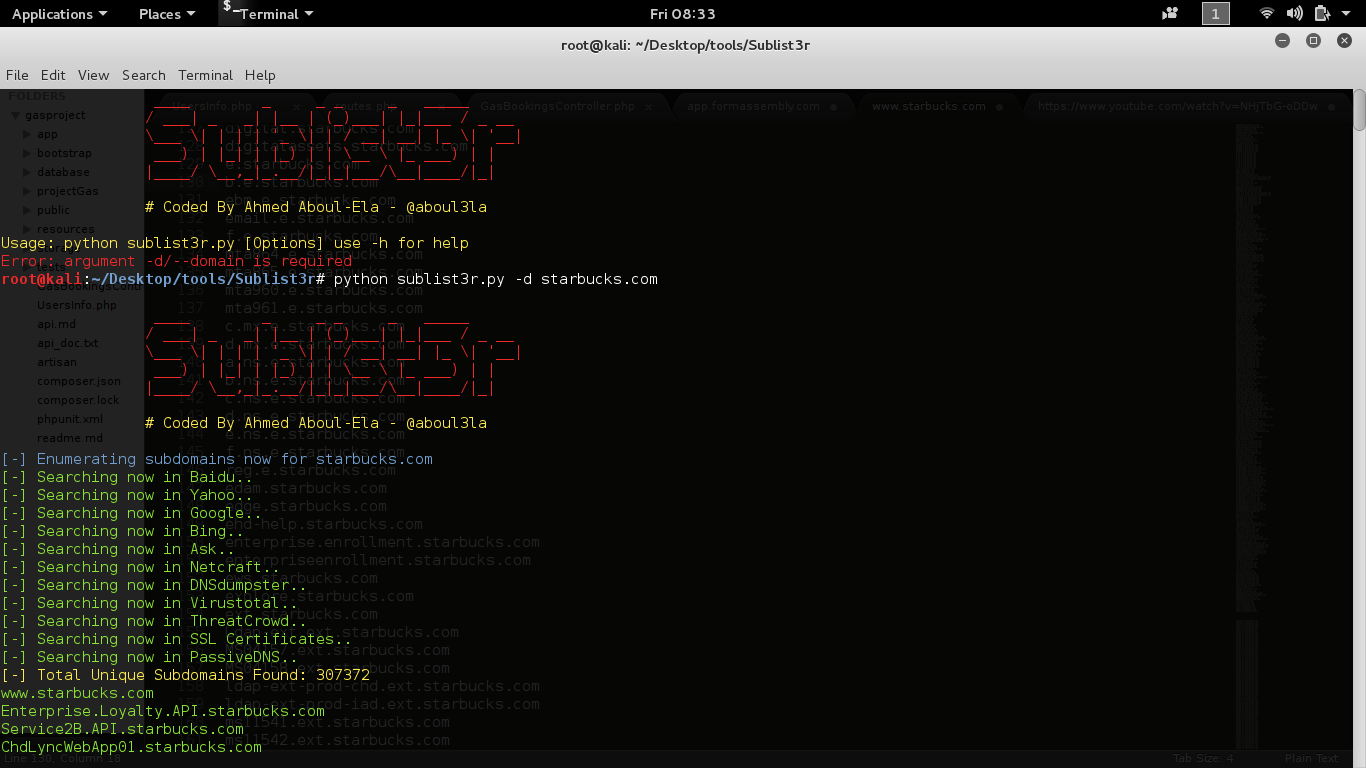Click 'Total Unique Subdomains Found: 307372' line
1366x768 pixels.
point(185,675)
